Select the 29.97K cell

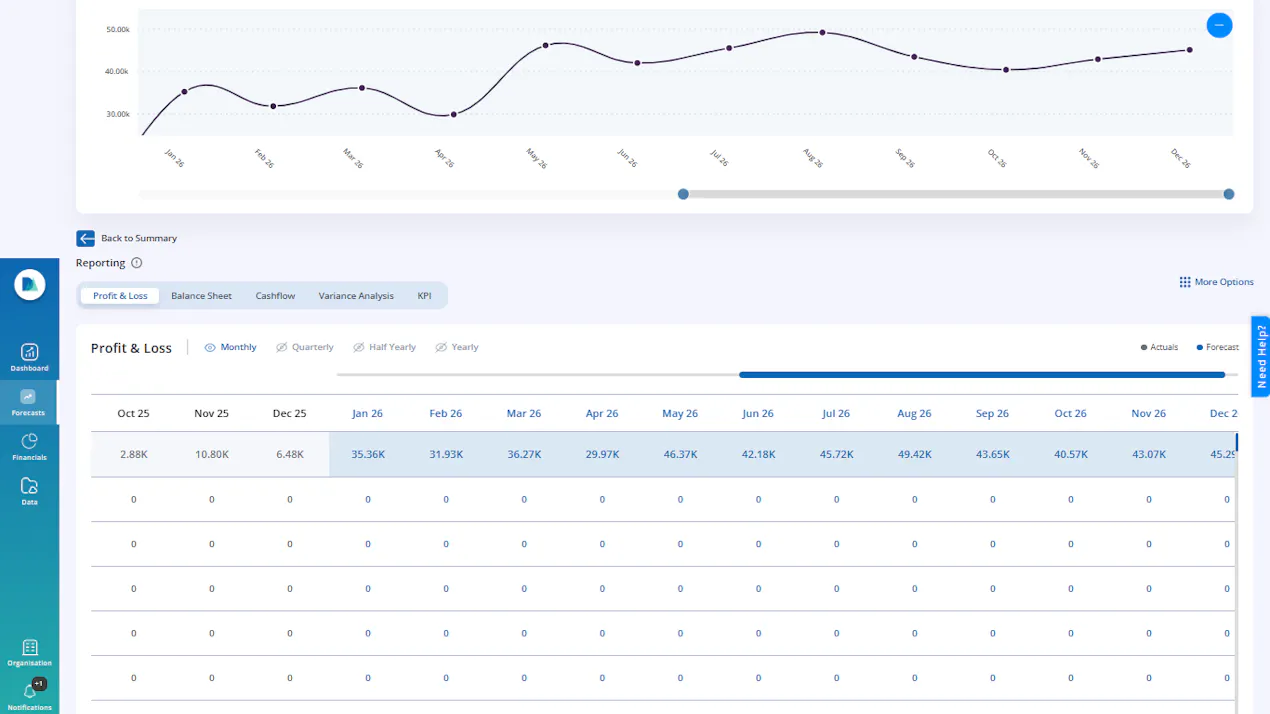(x=602, y=454)
